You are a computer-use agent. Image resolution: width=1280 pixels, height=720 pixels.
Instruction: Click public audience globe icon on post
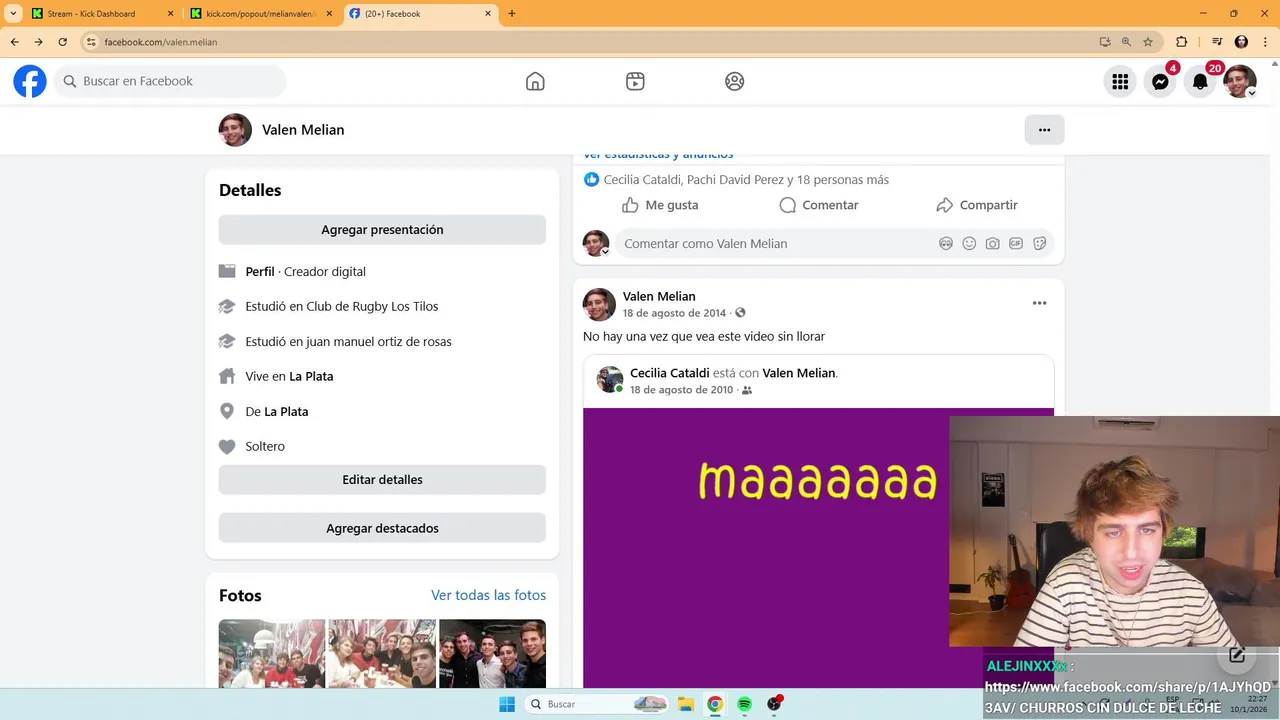click(x=740, y=313)
